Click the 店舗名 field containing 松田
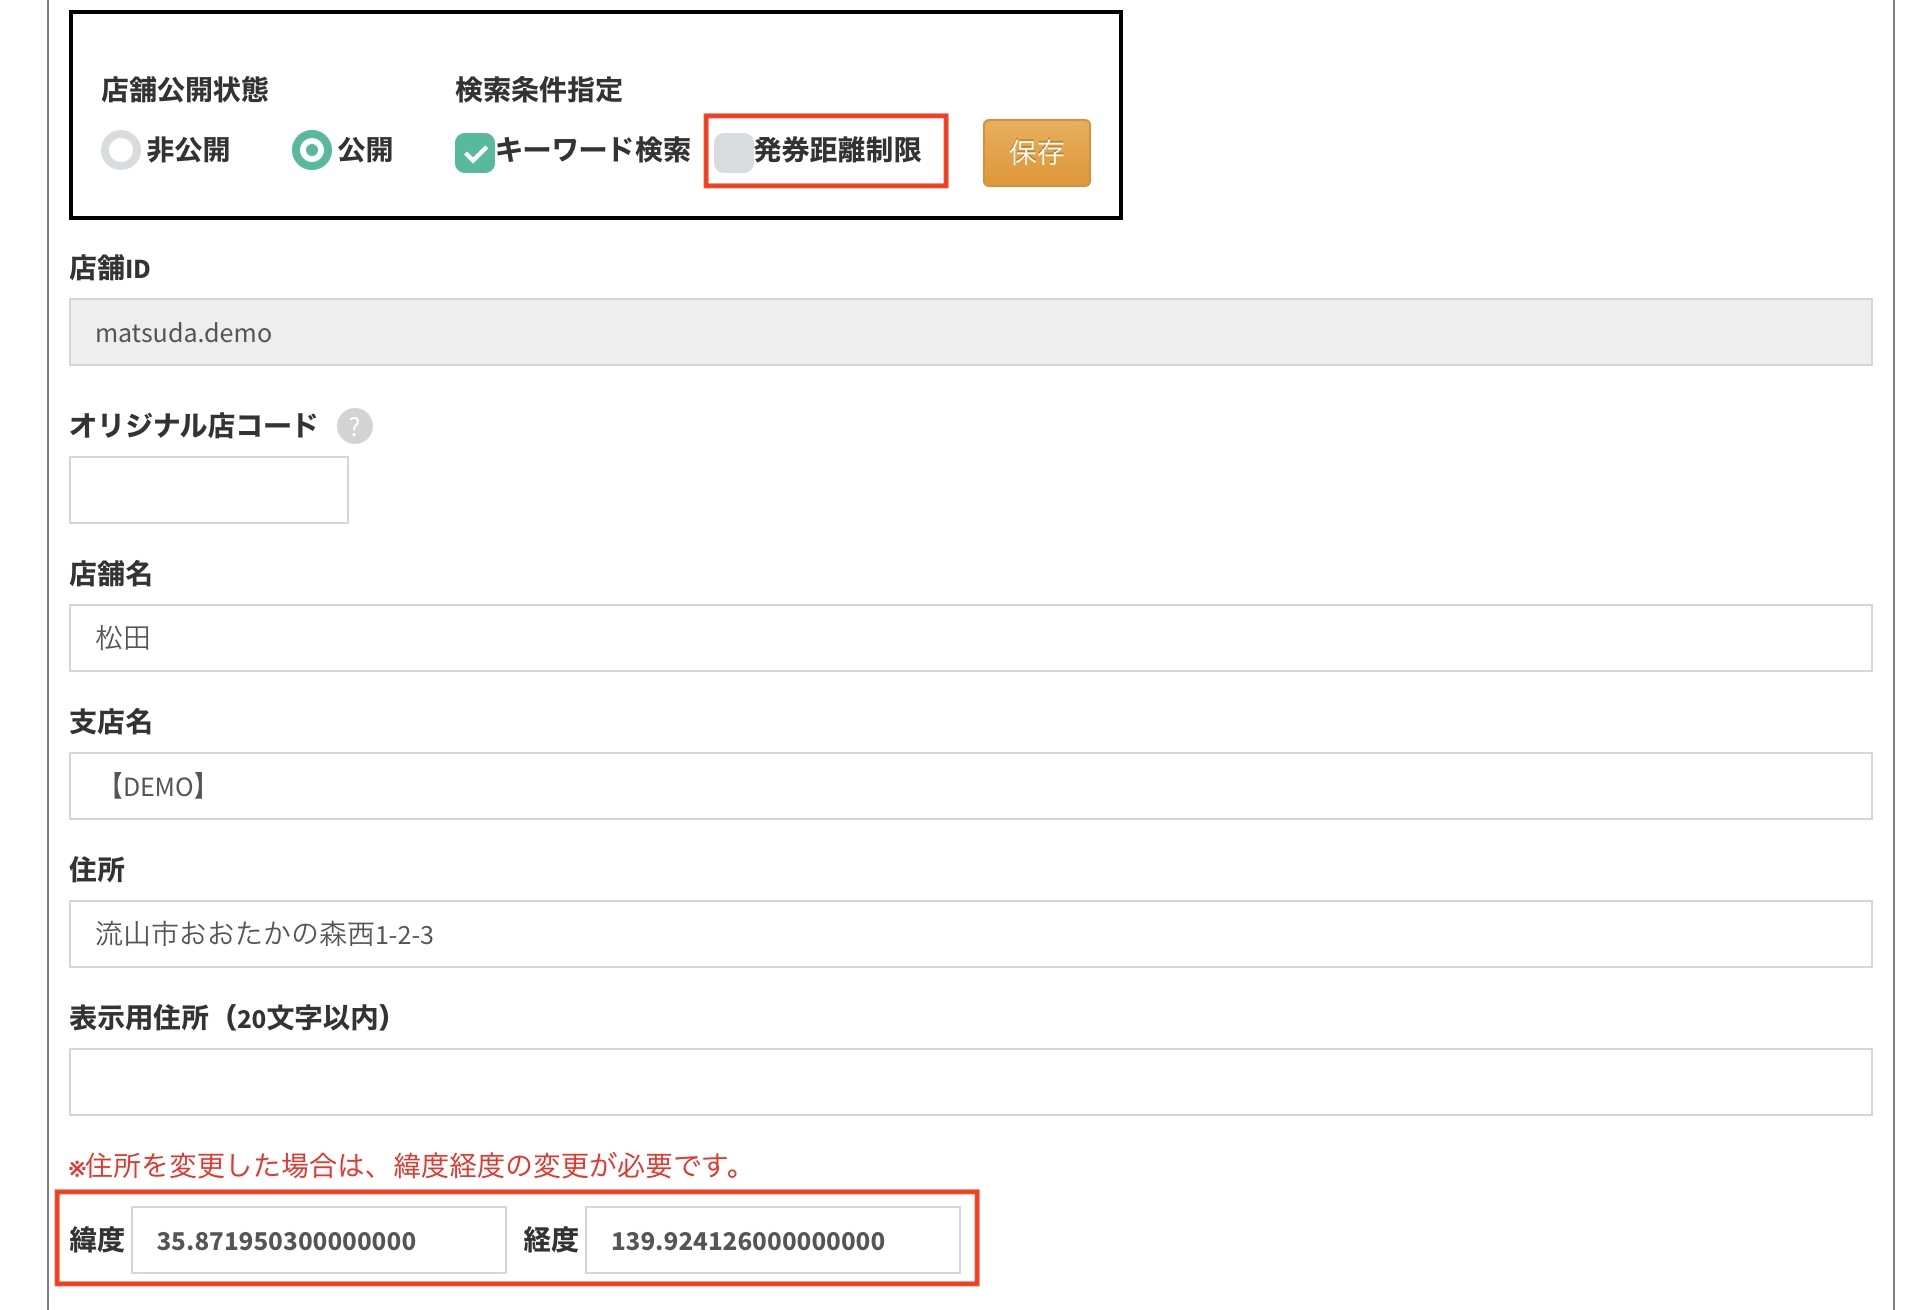The image size is (1905, 1310). click(969, 638)
